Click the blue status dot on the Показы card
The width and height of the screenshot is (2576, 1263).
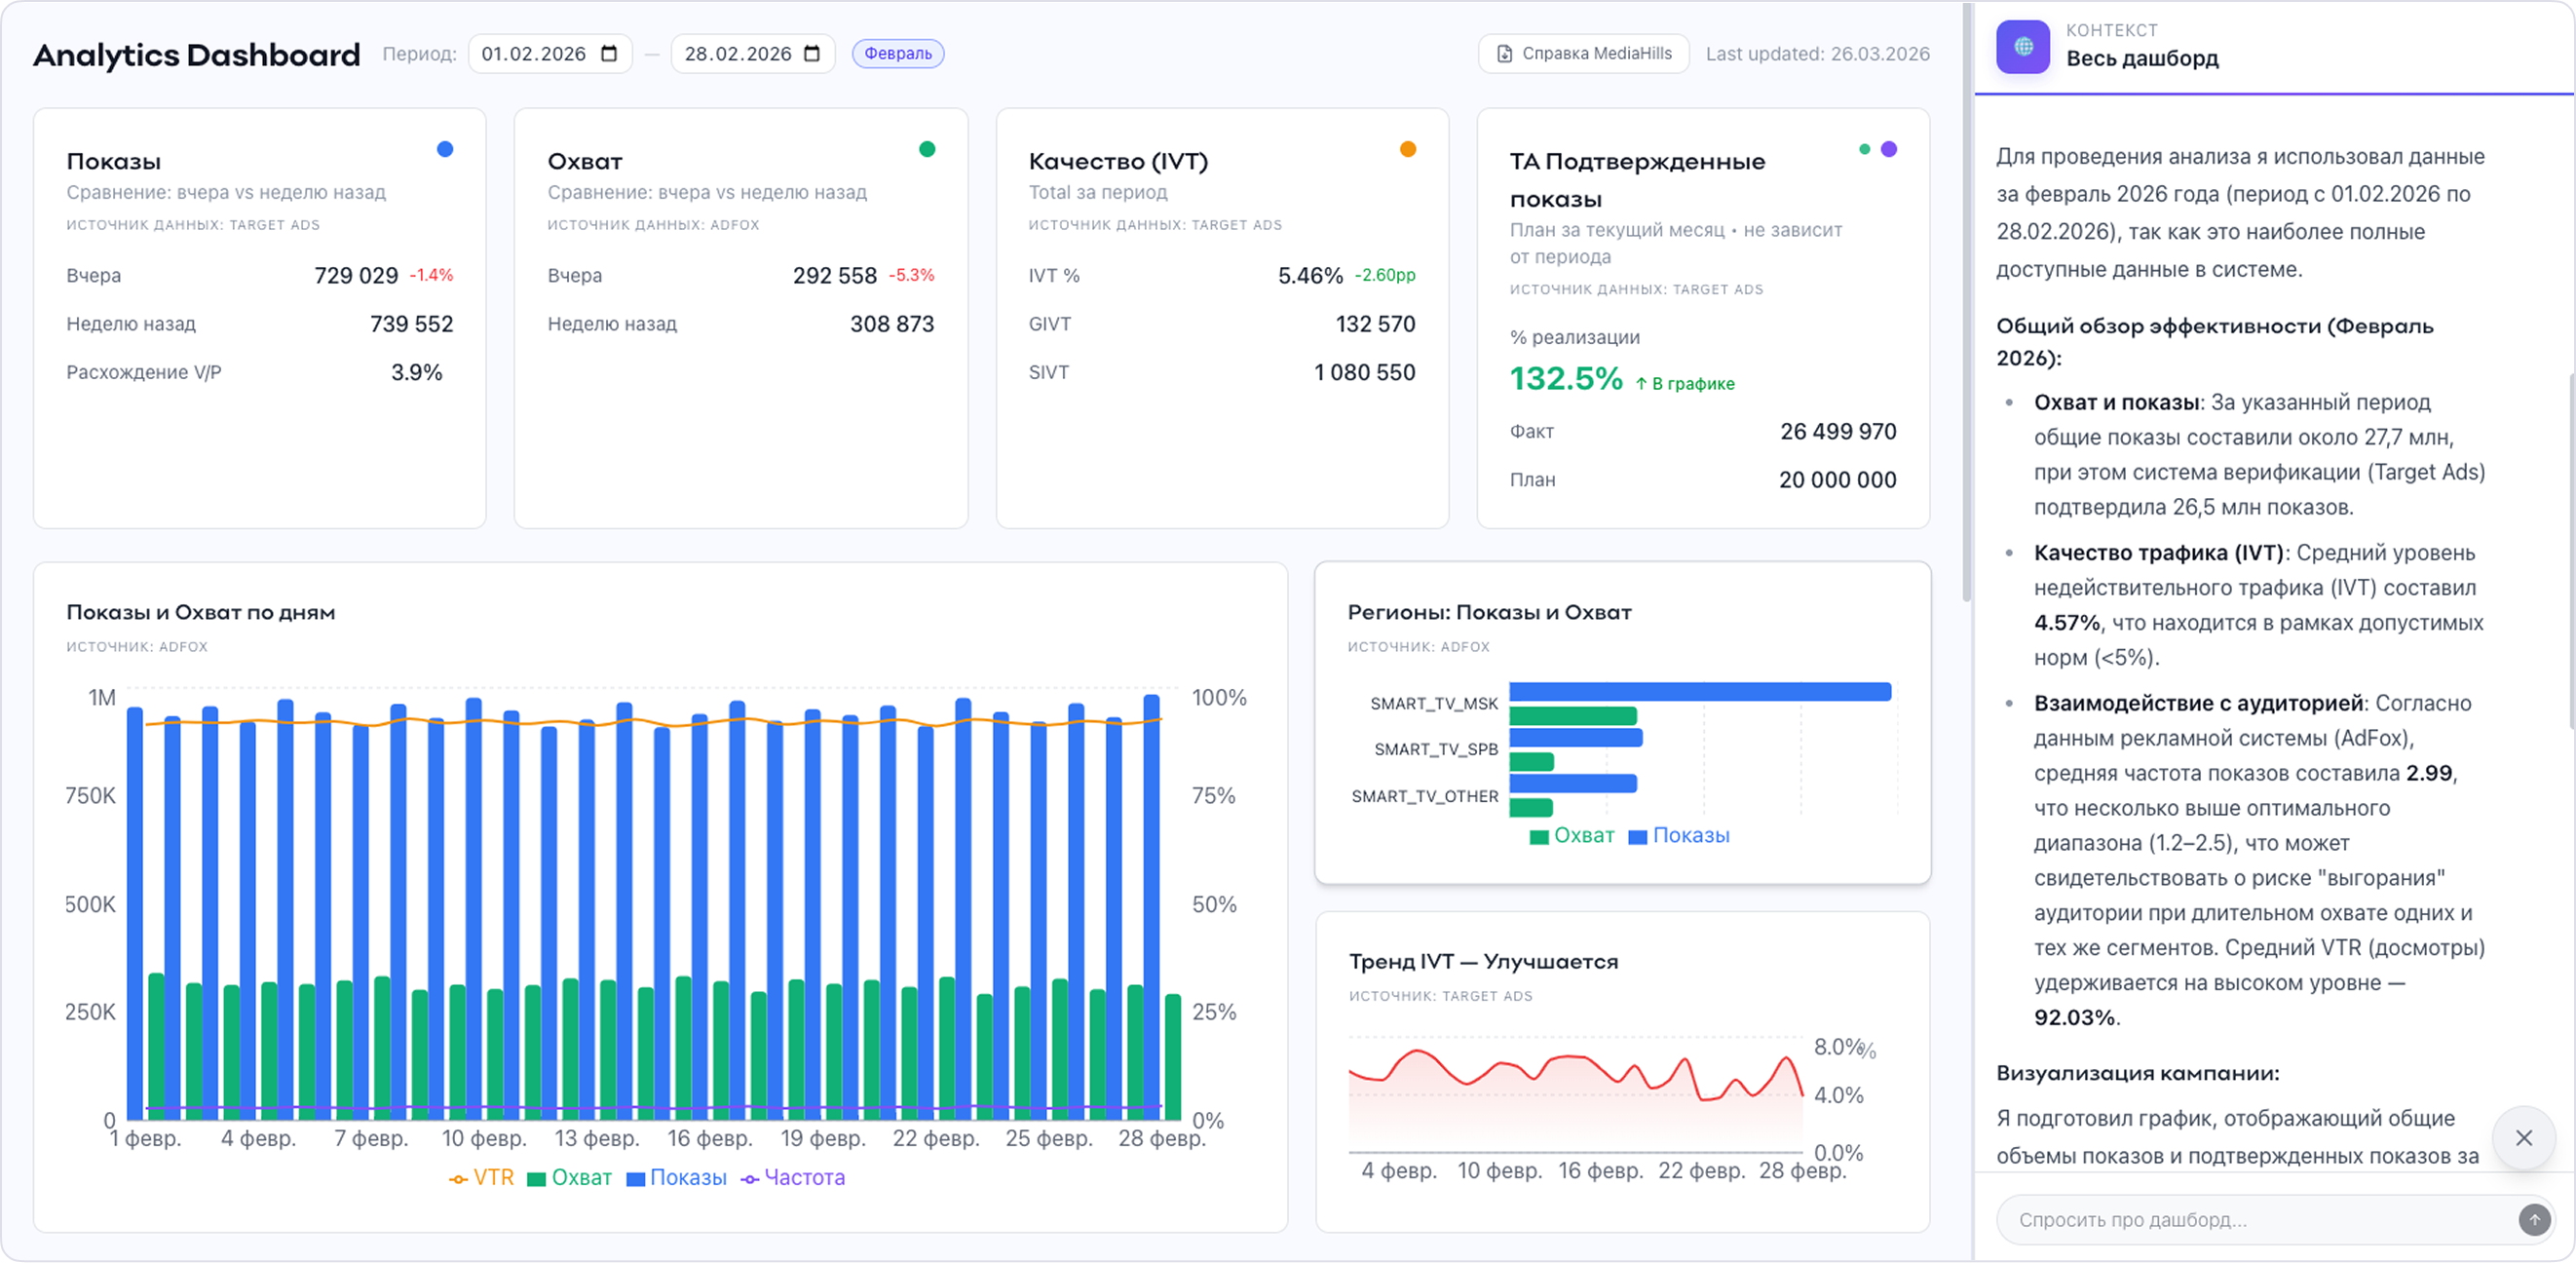(x=444, y=148)
